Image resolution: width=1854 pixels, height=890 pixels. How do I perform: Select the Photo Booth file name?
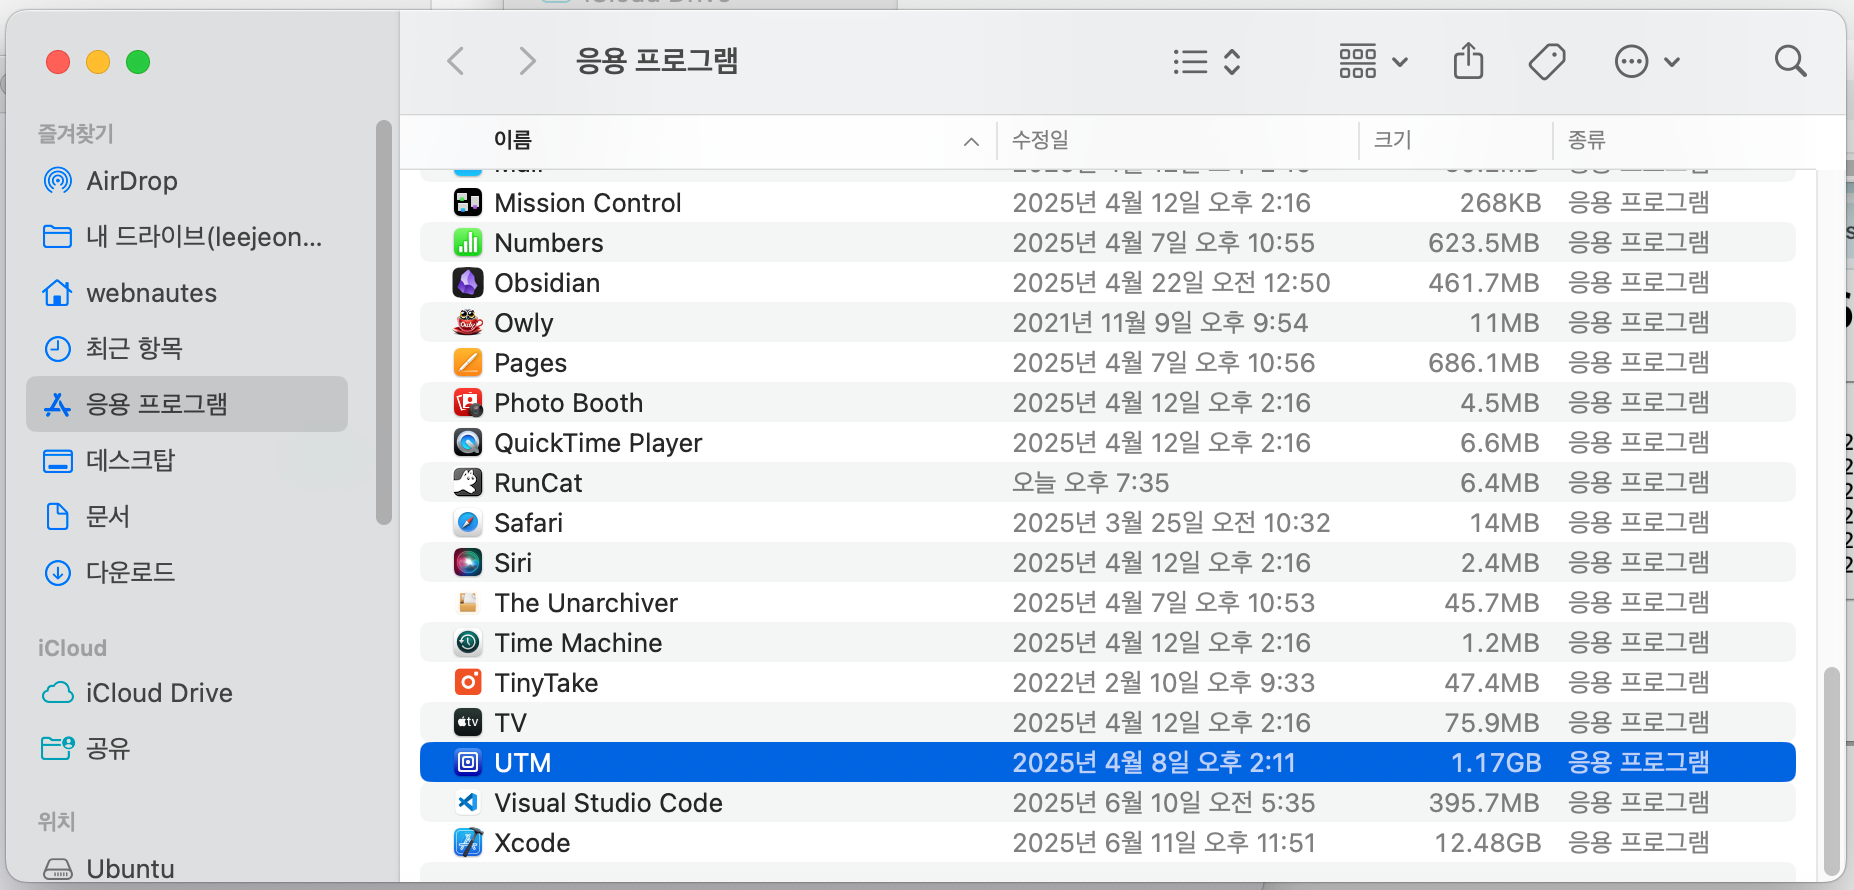568,403
